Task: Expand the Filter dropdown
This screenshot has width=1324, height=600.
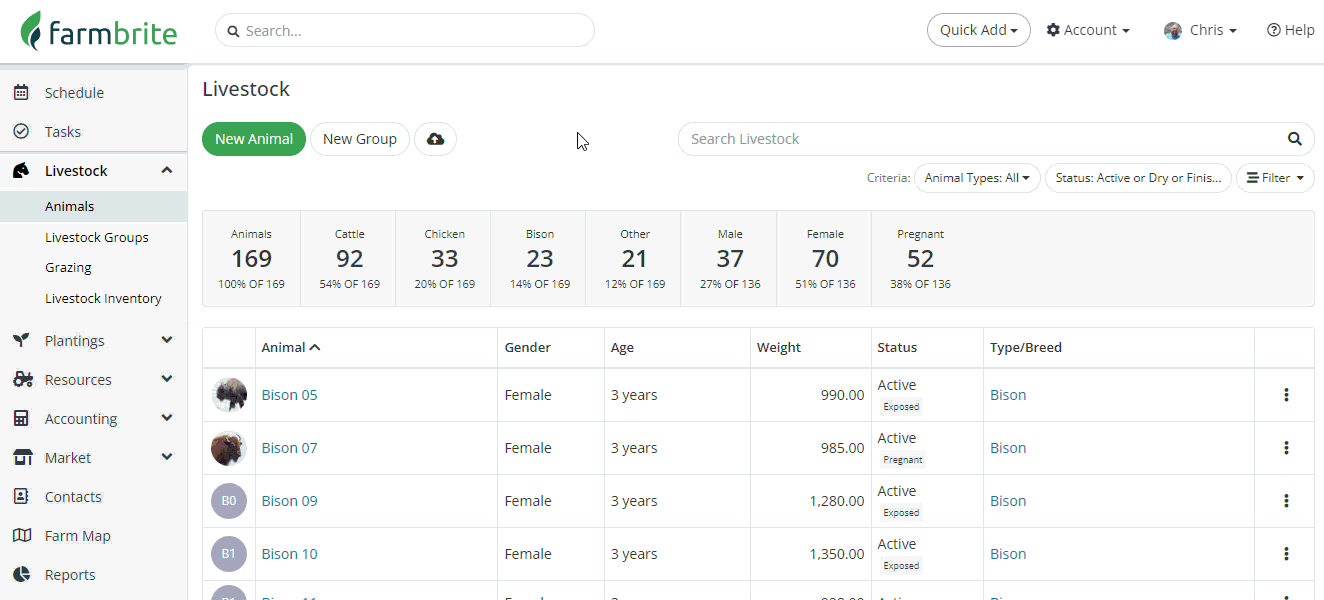Action: (x=1275, y=178)
